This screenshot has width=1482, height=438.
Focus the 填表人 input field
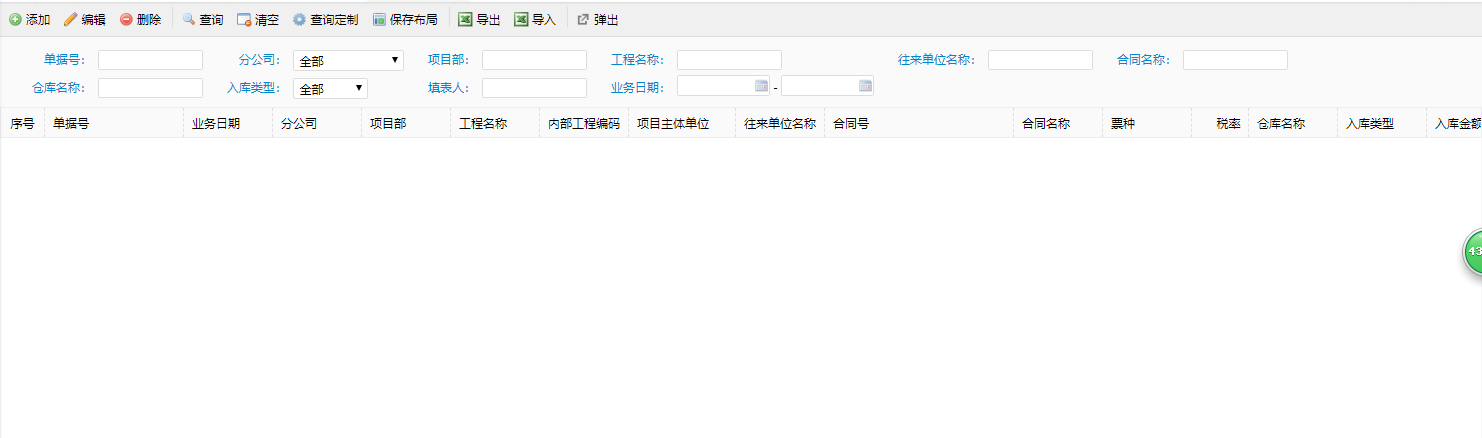point(534,88)
